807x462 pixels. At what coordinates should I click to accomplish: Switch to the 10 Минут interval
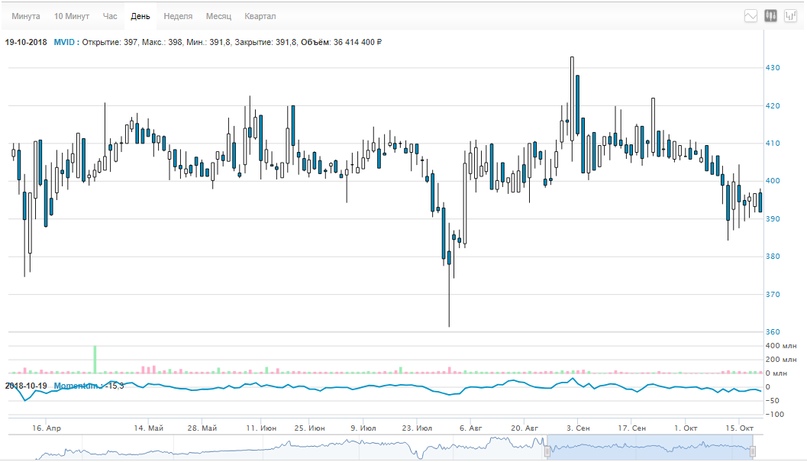tap(72, 17)
